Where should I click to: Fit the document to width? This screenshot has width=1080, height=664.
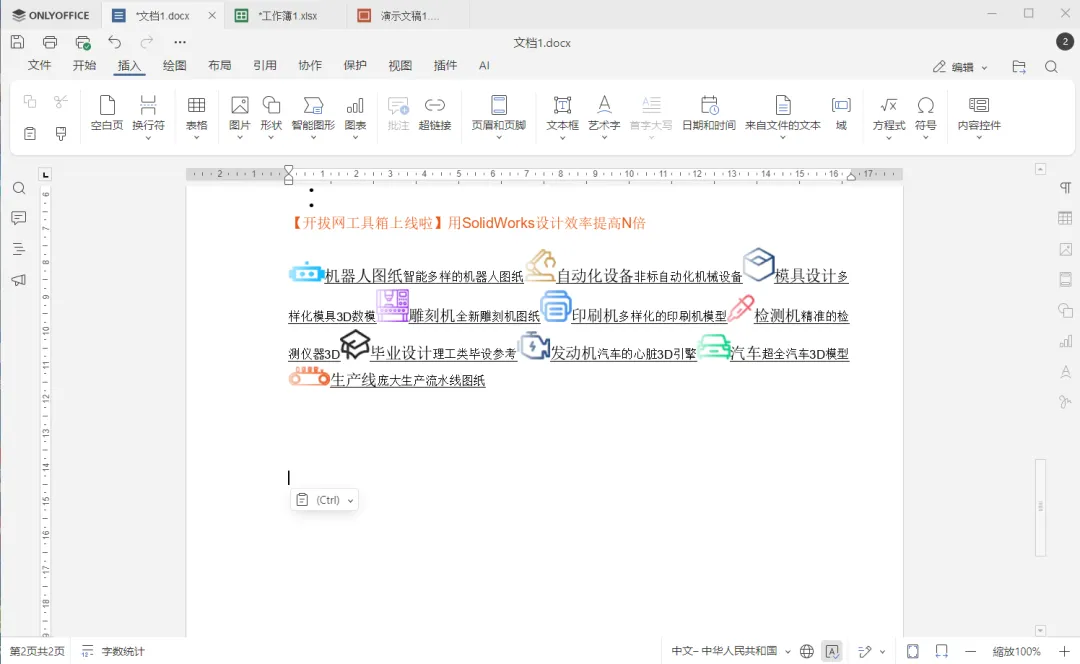pos(942,651)
